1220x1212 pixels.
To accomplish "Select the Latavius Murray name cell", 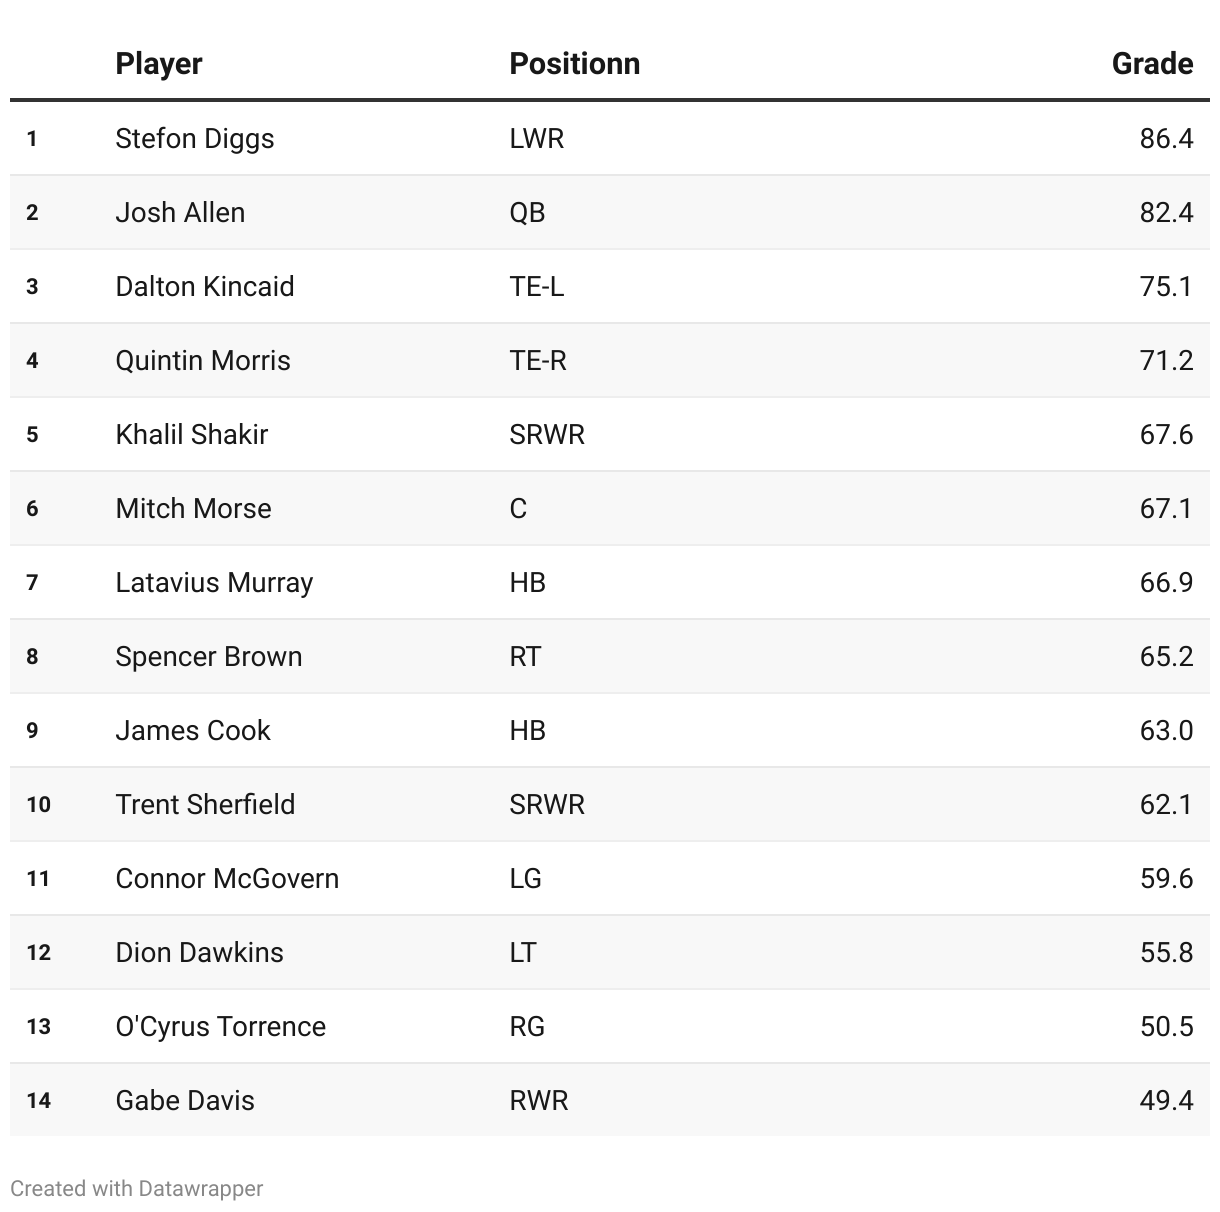I will (214, 582).
